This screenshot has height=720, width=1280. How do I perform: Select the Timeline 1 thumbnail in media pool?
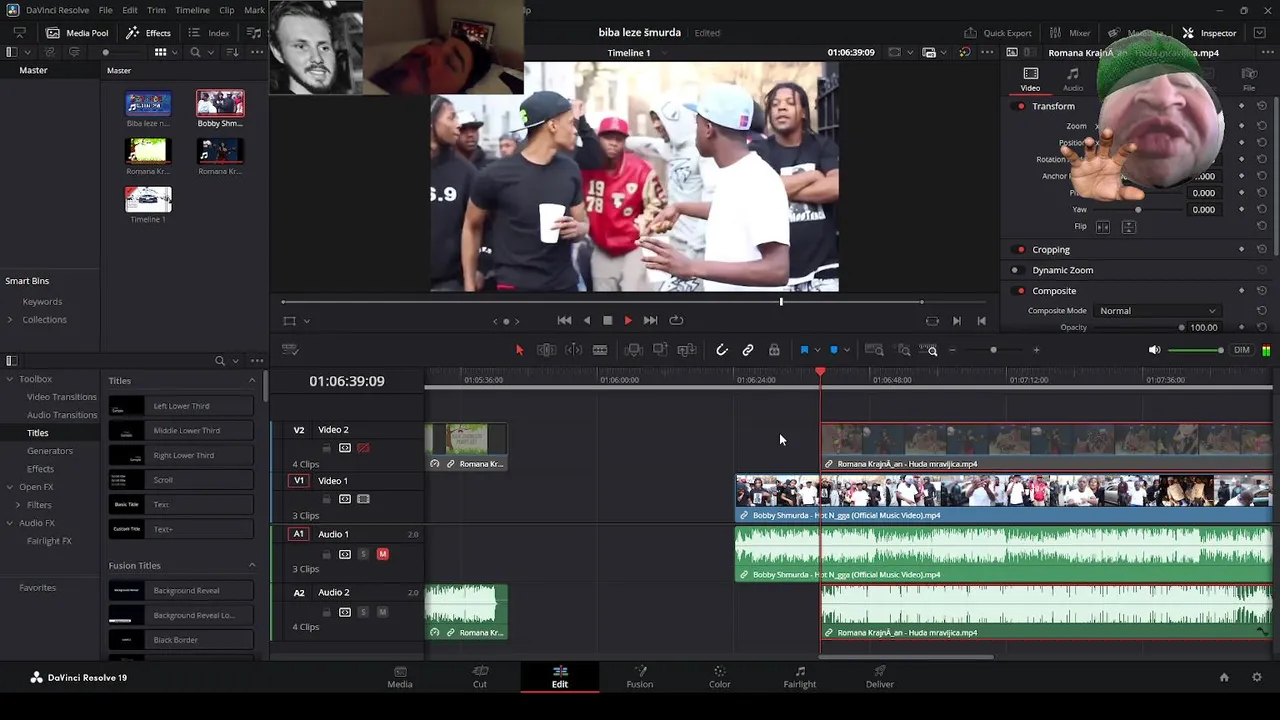[148, 199]
